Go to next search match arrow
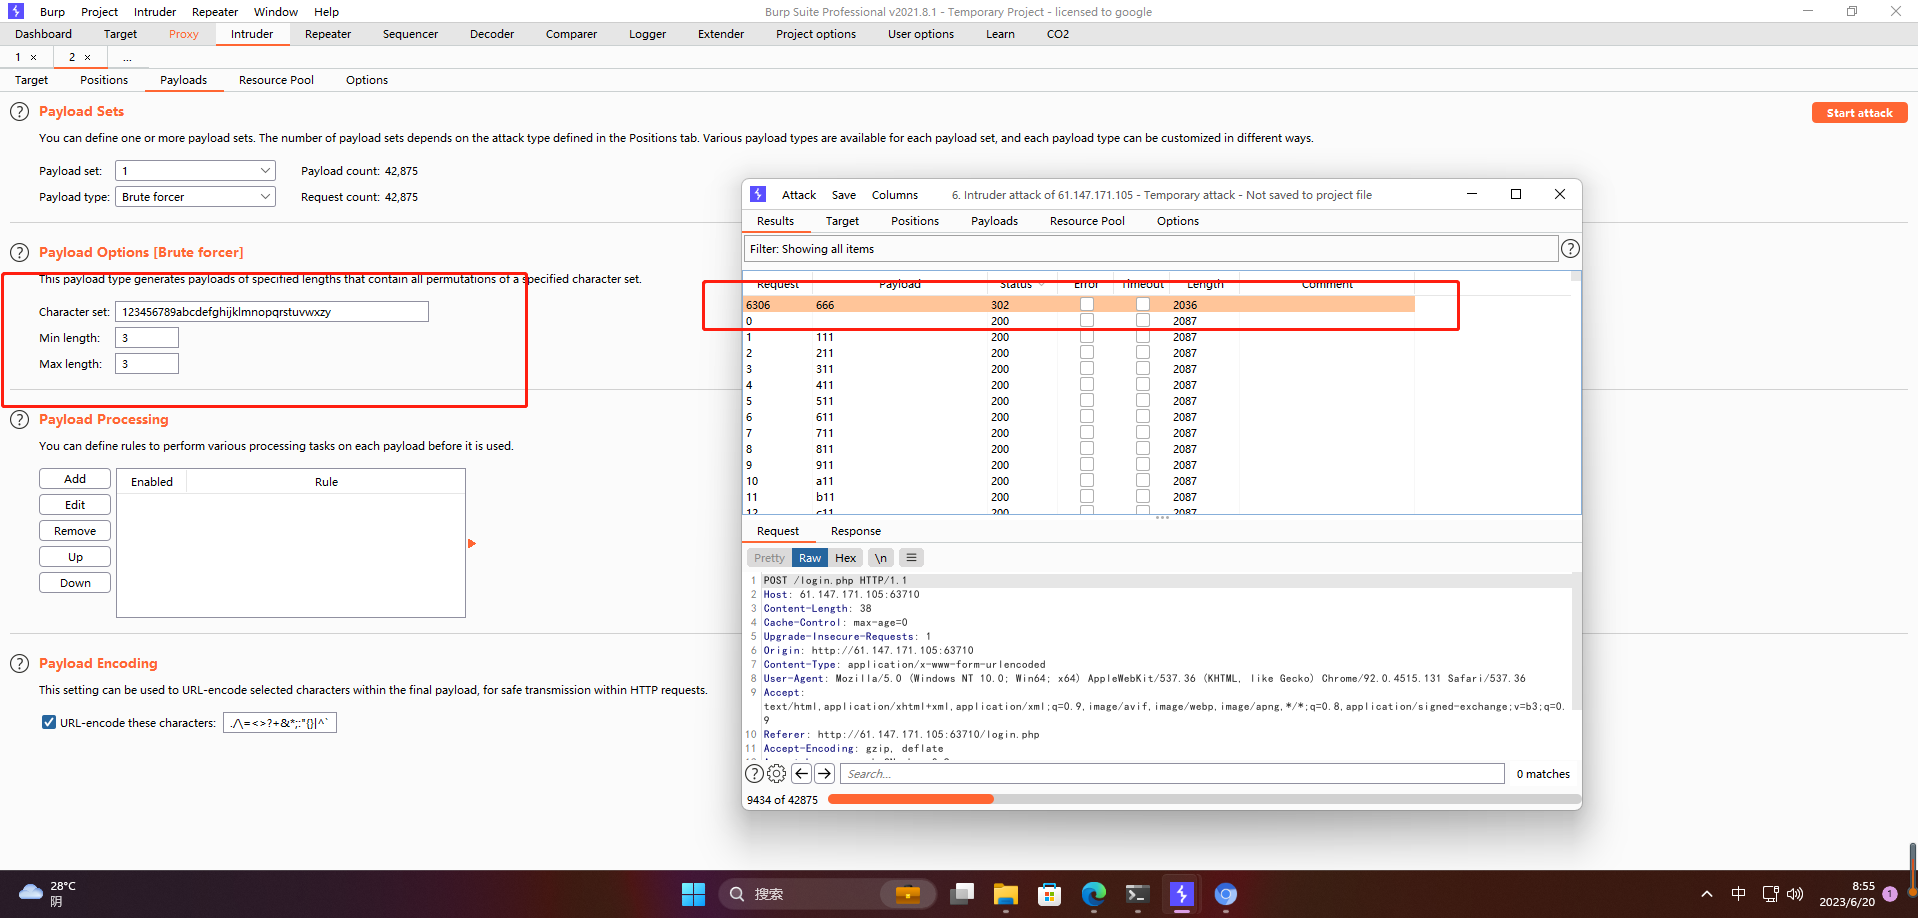This screenshot has width=1918, height=918. click(x=824, y=774)
